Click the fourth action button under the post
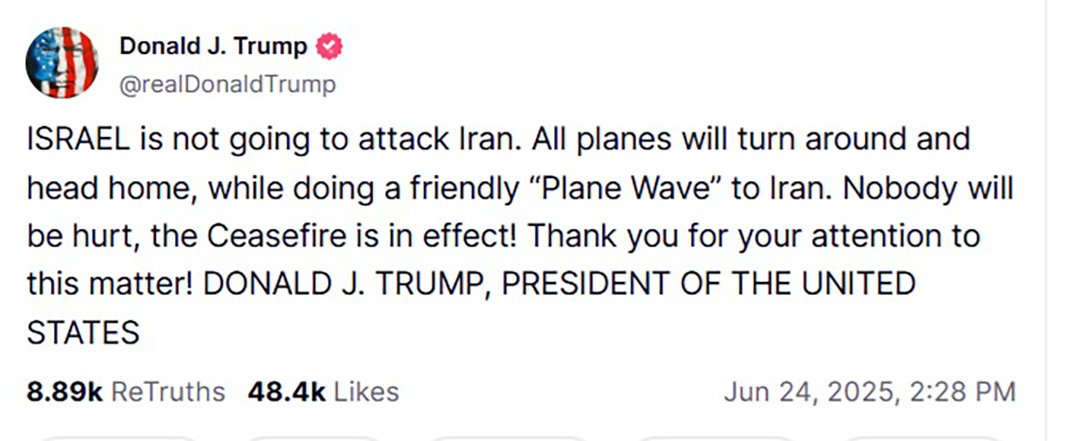Screen dimensions: 1066x441 click(x=714, y=438)
